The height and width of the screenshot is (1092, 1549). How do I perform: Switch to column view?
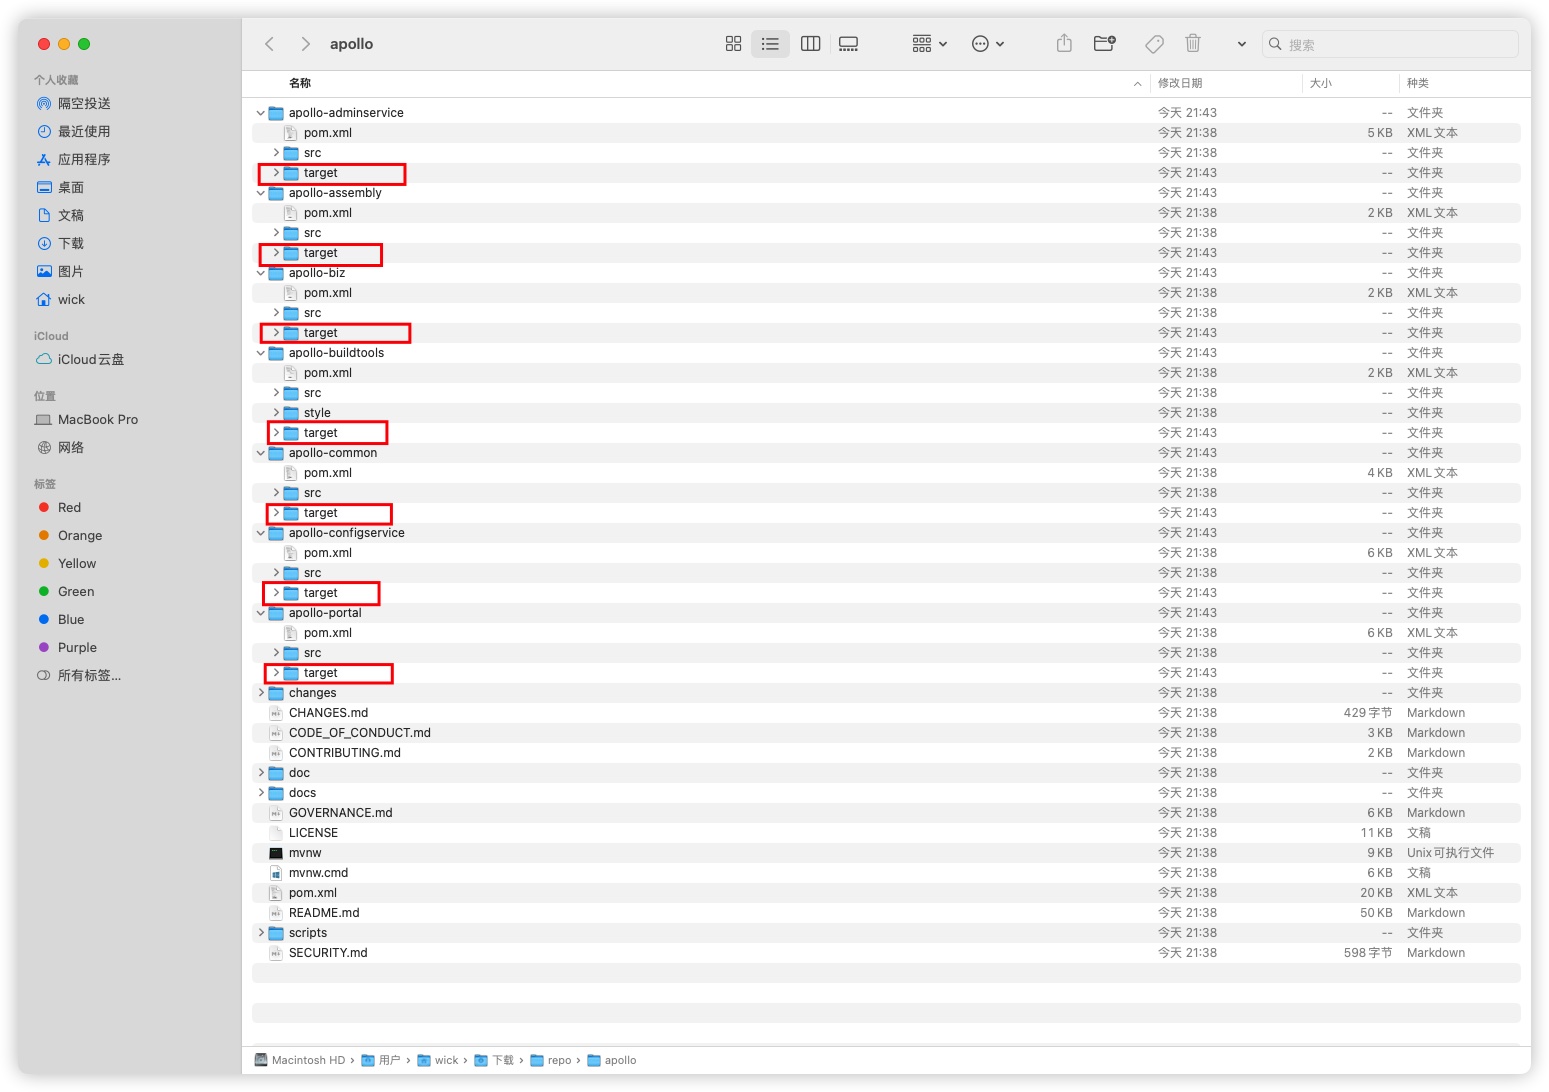811,44
